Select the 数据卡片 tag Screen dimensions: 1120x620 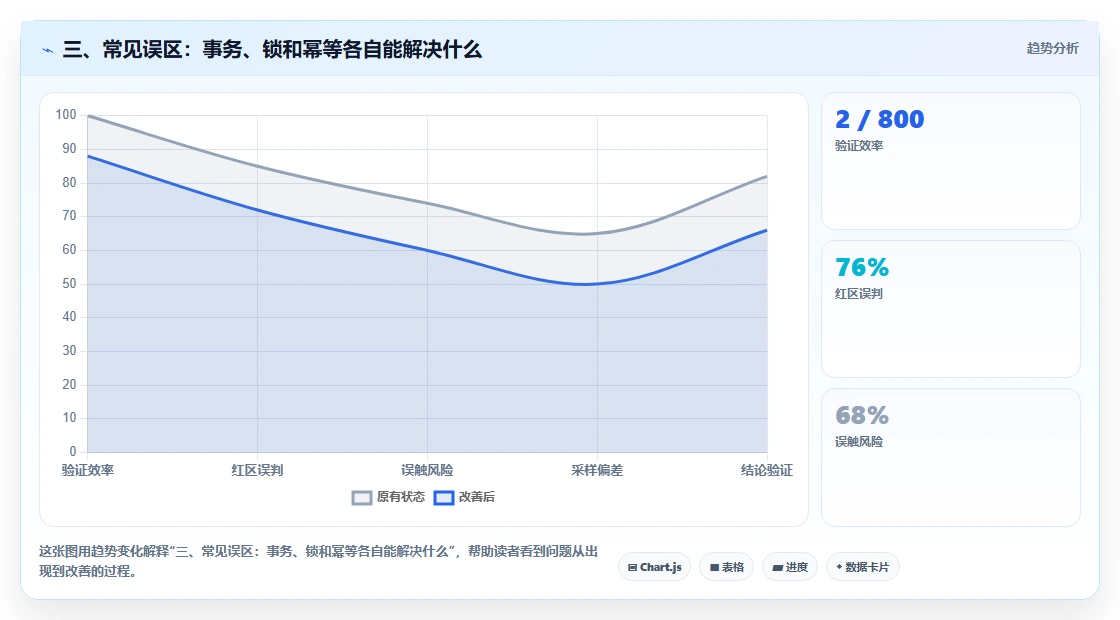(863, 567)
